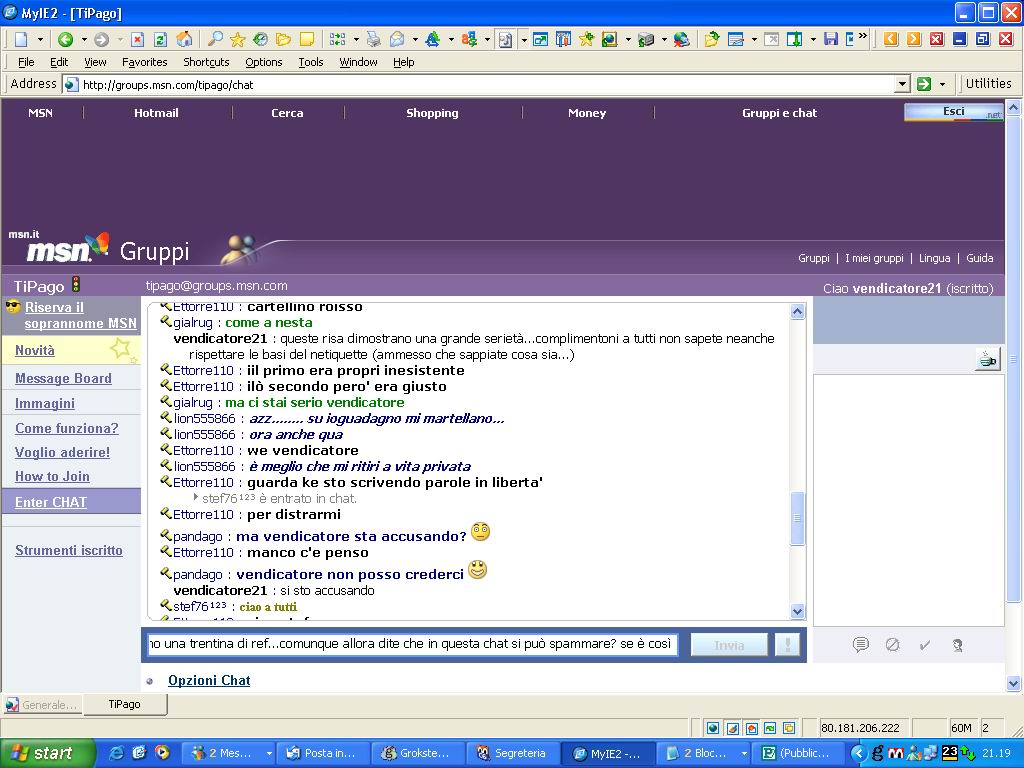Switch to the Generale browser tab
1024x768 pixels.
(41, 705)
